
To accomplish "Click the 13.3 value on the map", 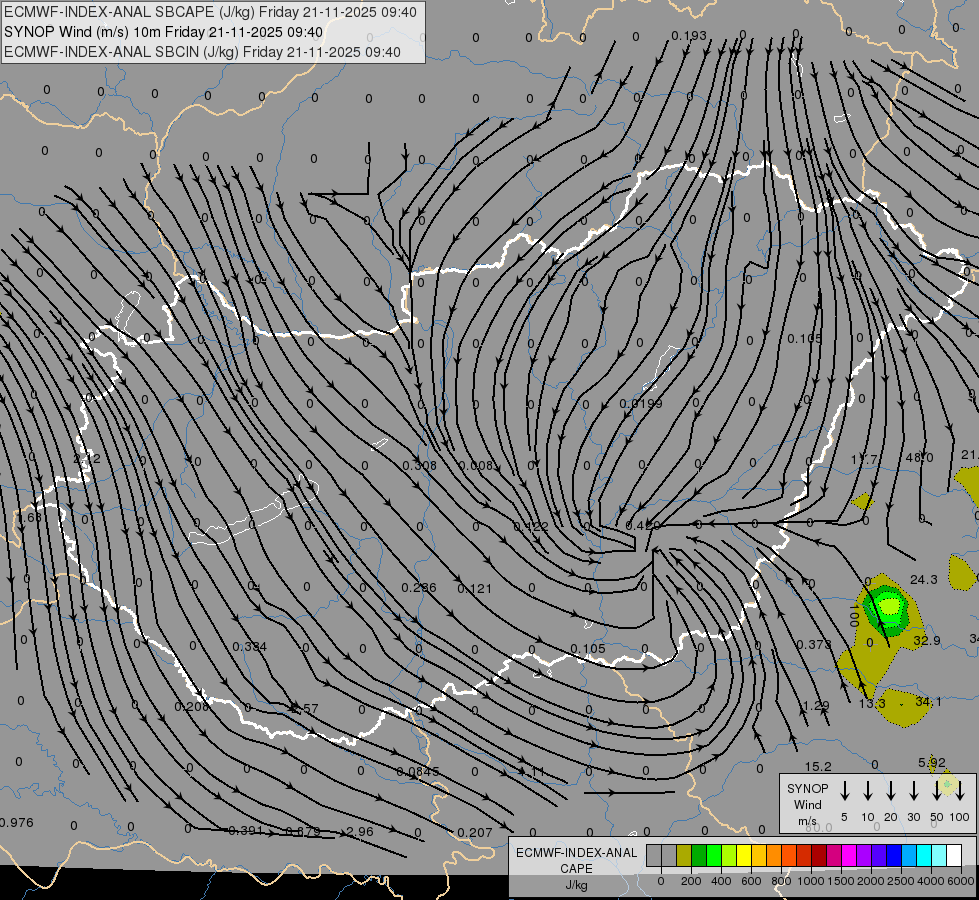I will click(x=872, y=703).
